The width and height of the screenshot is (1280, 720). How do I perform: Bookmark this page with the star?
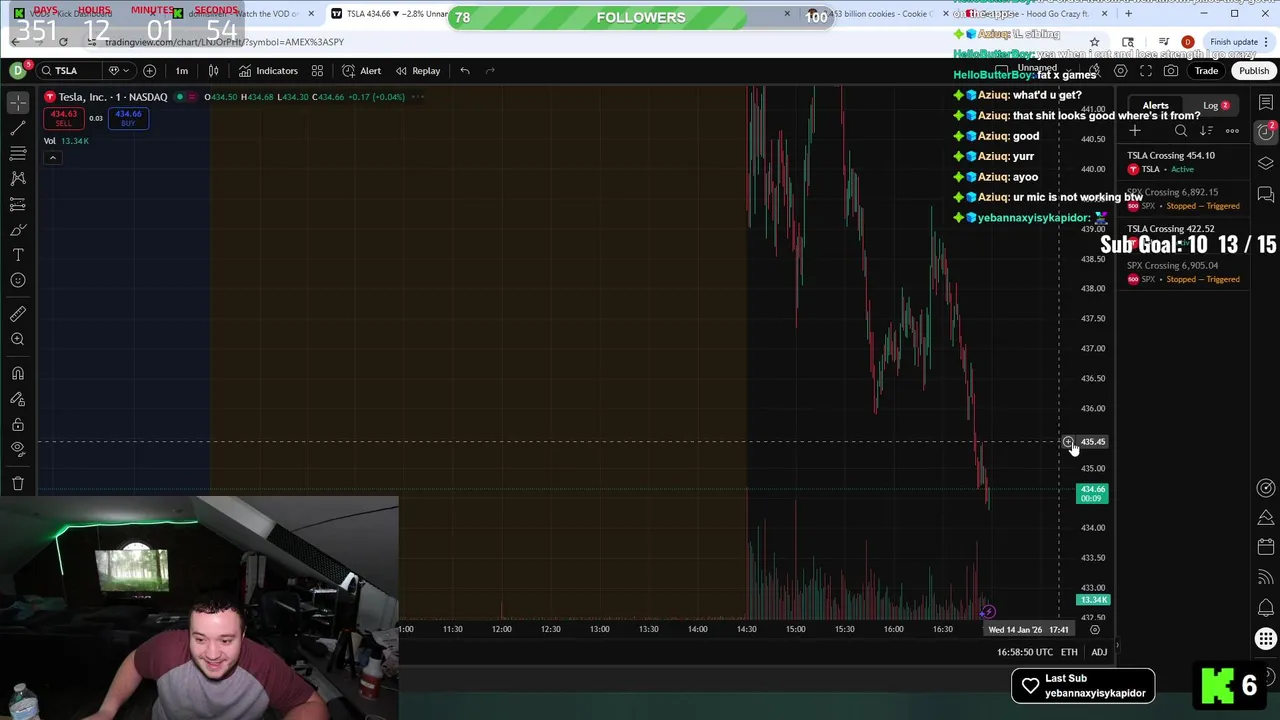point(1094,42)
